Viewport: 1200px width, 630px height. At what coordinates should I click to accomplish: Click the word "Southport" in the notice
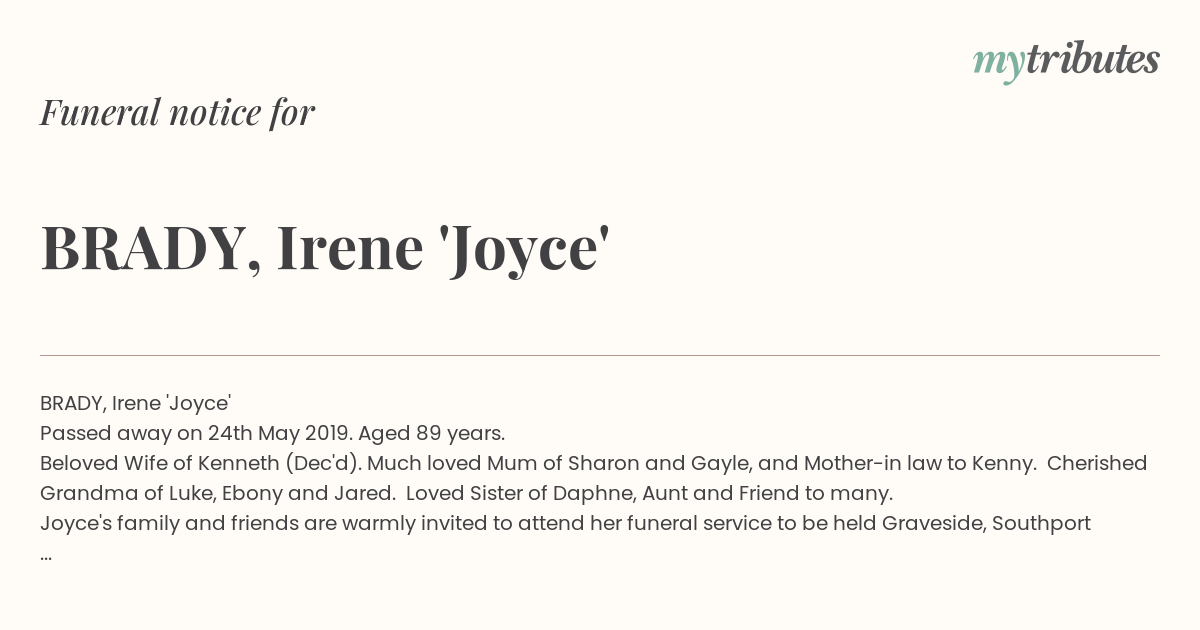1041,523
